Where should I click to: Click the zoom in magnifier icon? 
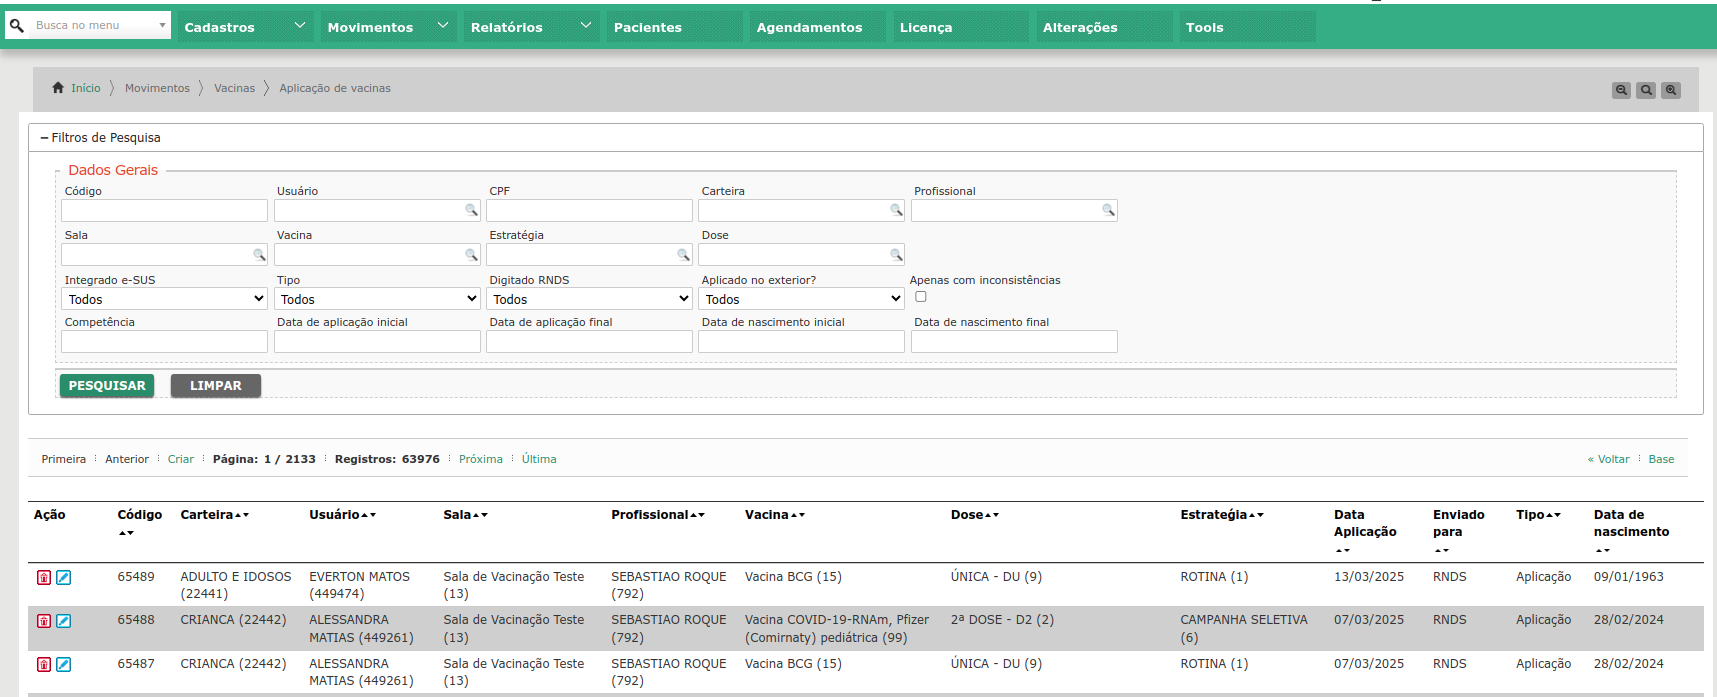pyautogui.click(x=1671, y=90)
